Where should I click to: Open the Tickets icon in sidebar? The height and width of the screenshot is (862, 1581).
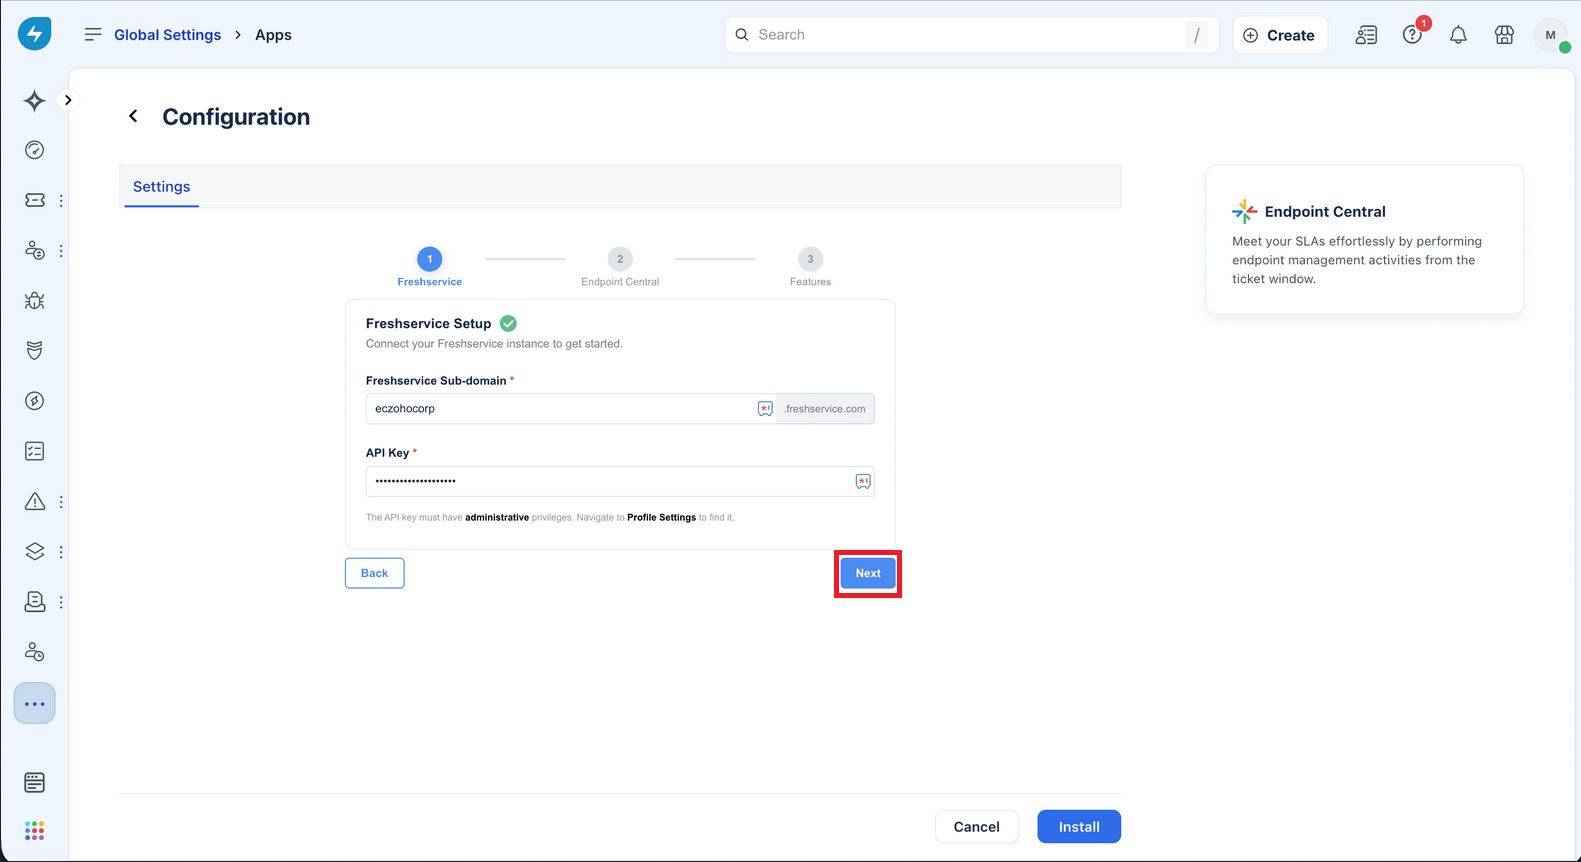[x=34, y=200]
